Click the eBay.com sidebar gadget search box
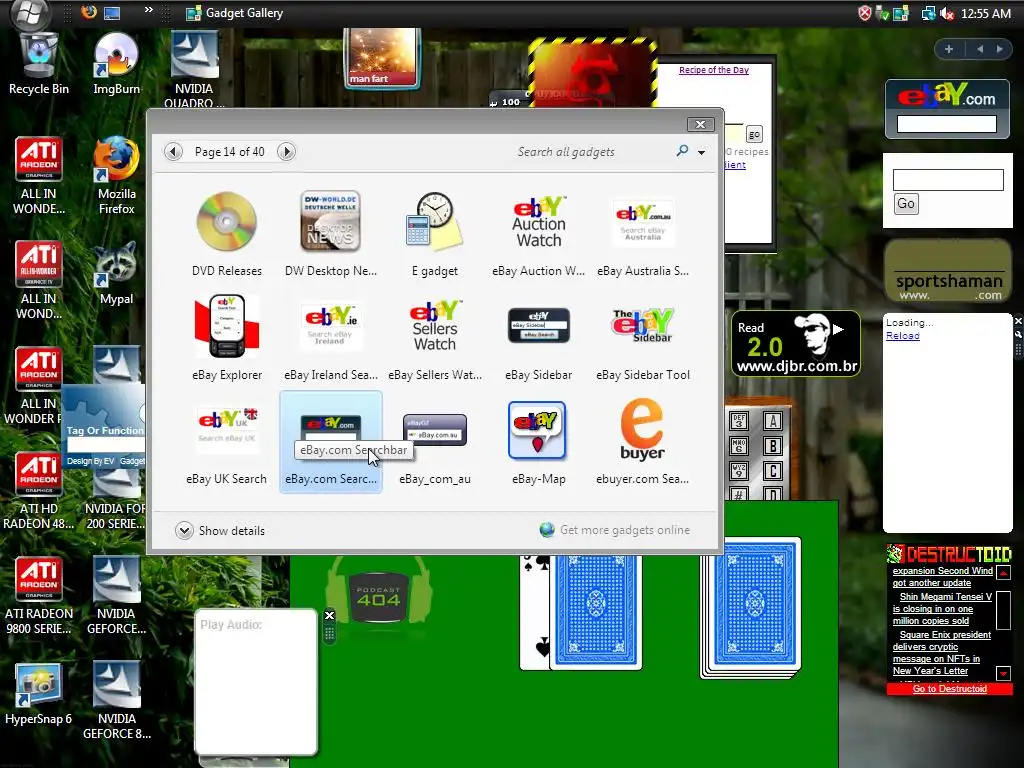 point(947,124)
